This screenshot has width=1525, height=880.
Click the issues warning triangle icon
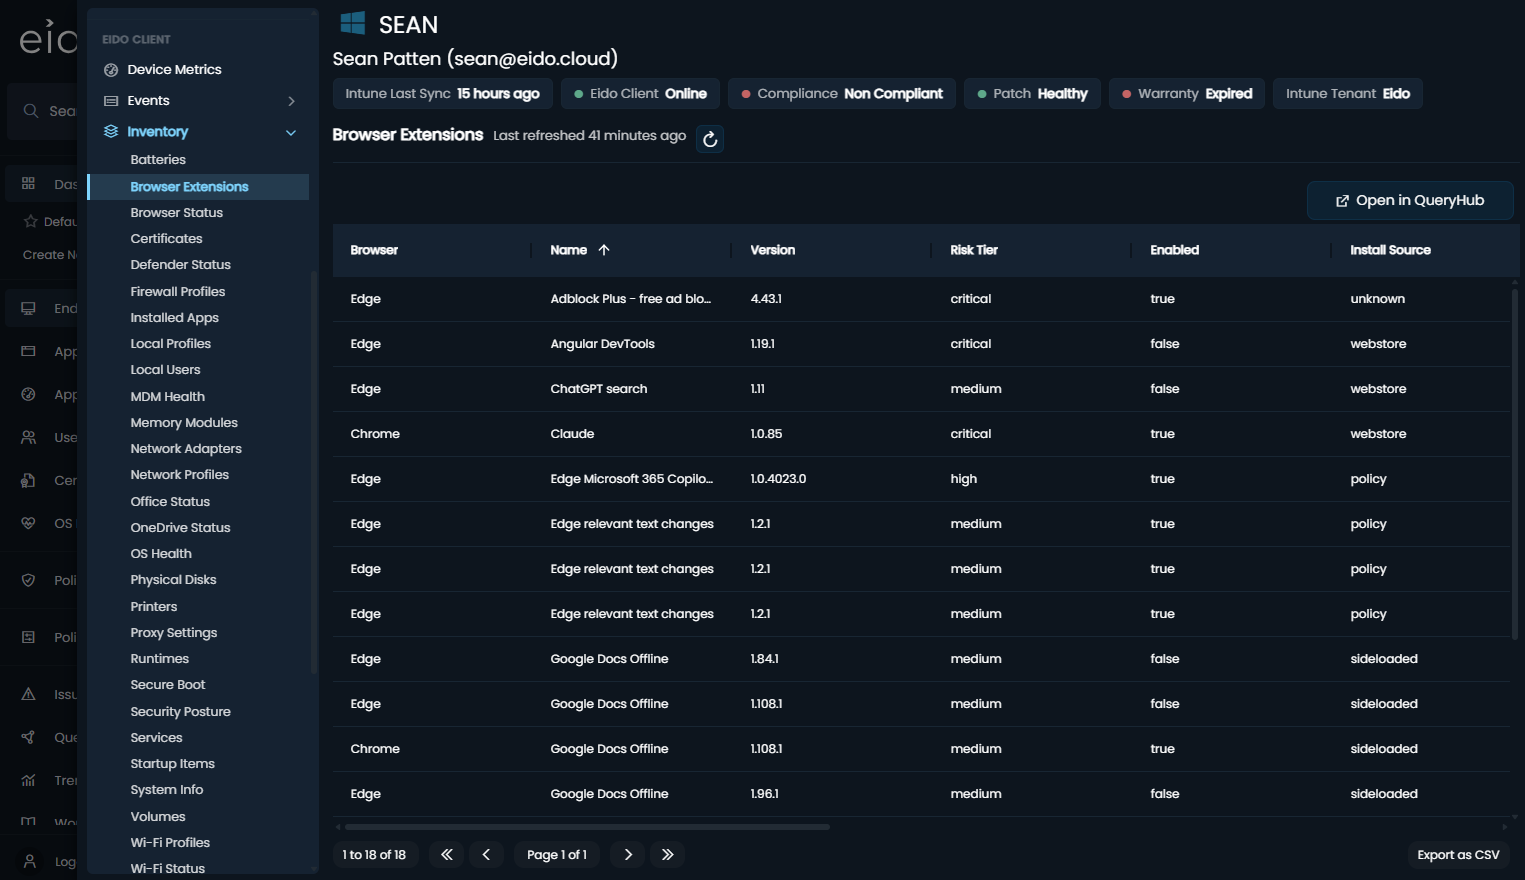pos(28,694)
